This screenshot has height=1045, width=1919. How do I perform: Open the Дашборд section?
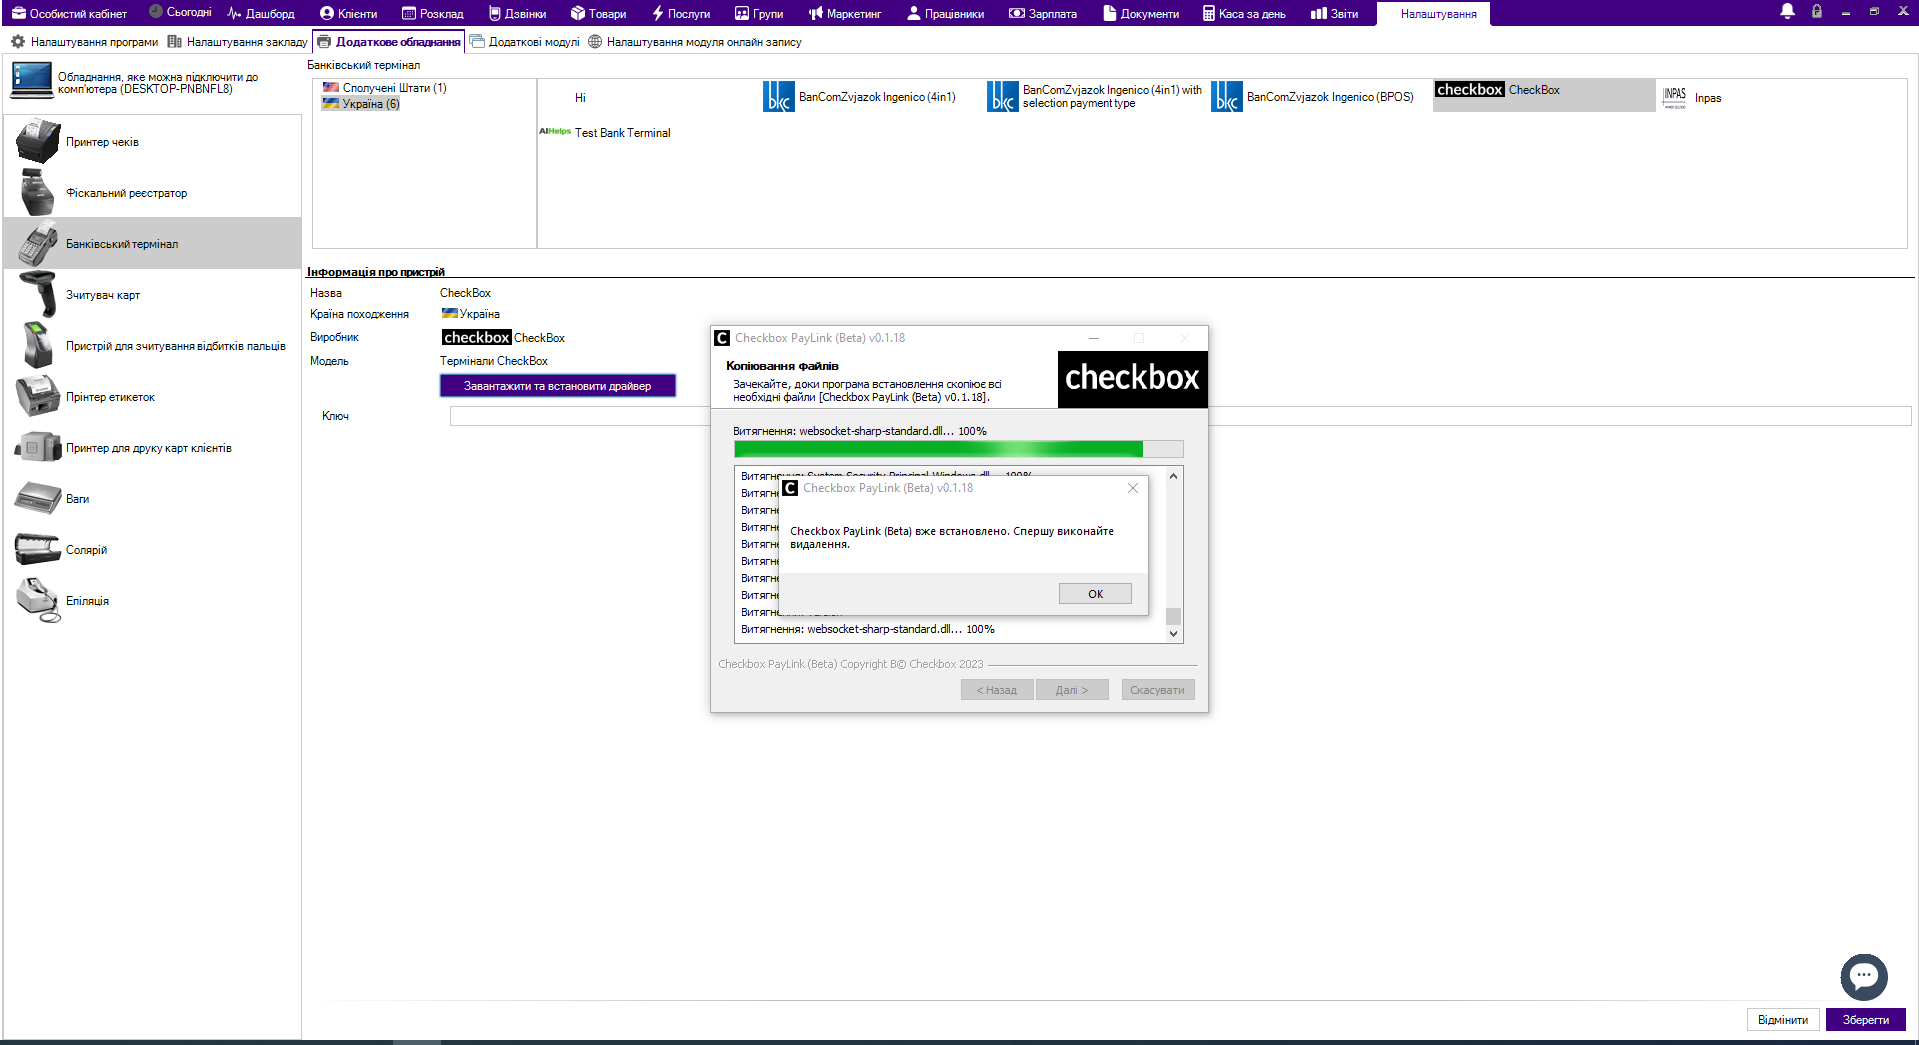261,13
